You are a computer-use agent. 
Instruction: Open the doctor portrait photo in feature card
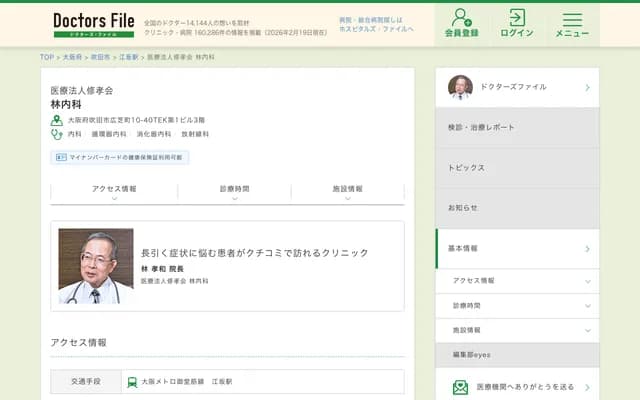(x=96, y=266)
